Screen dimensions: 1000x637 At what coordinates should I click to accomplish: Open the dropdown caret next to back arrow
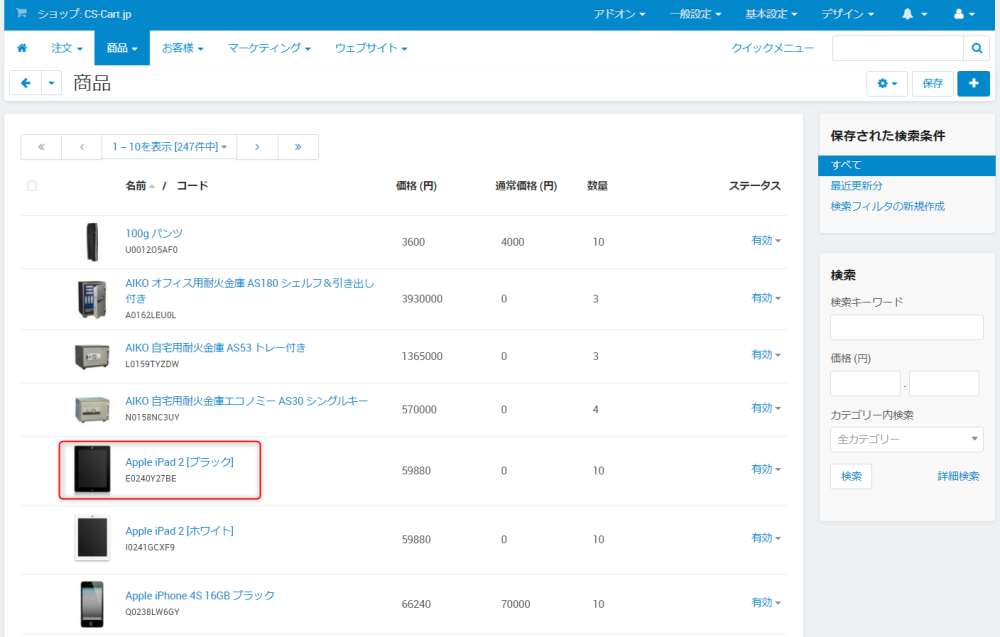tap(52, 83)
